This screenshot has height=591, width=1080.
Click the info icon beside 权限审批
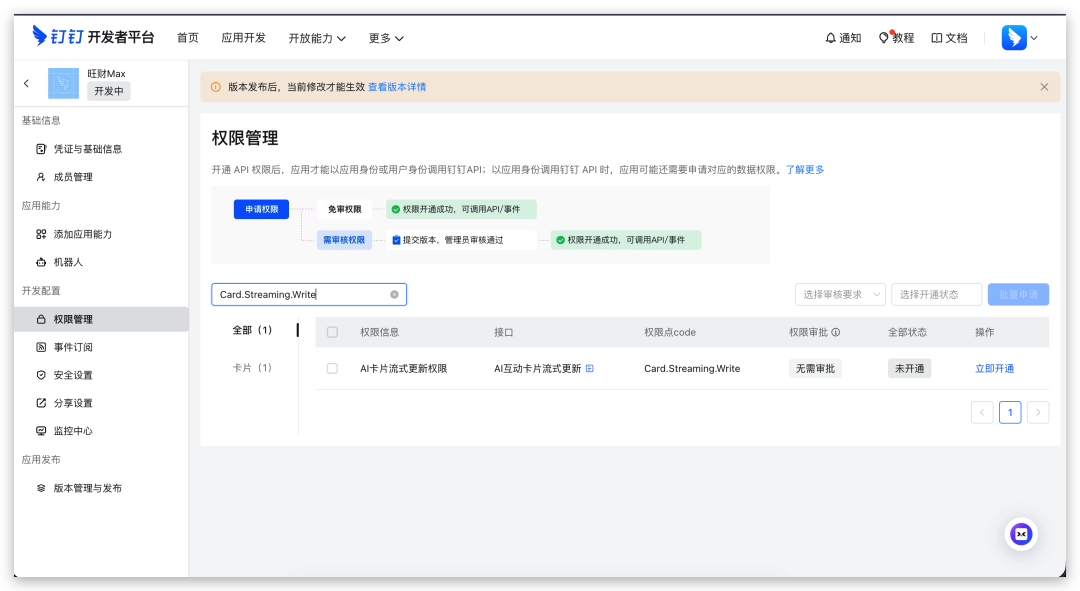tap(836, 333)
